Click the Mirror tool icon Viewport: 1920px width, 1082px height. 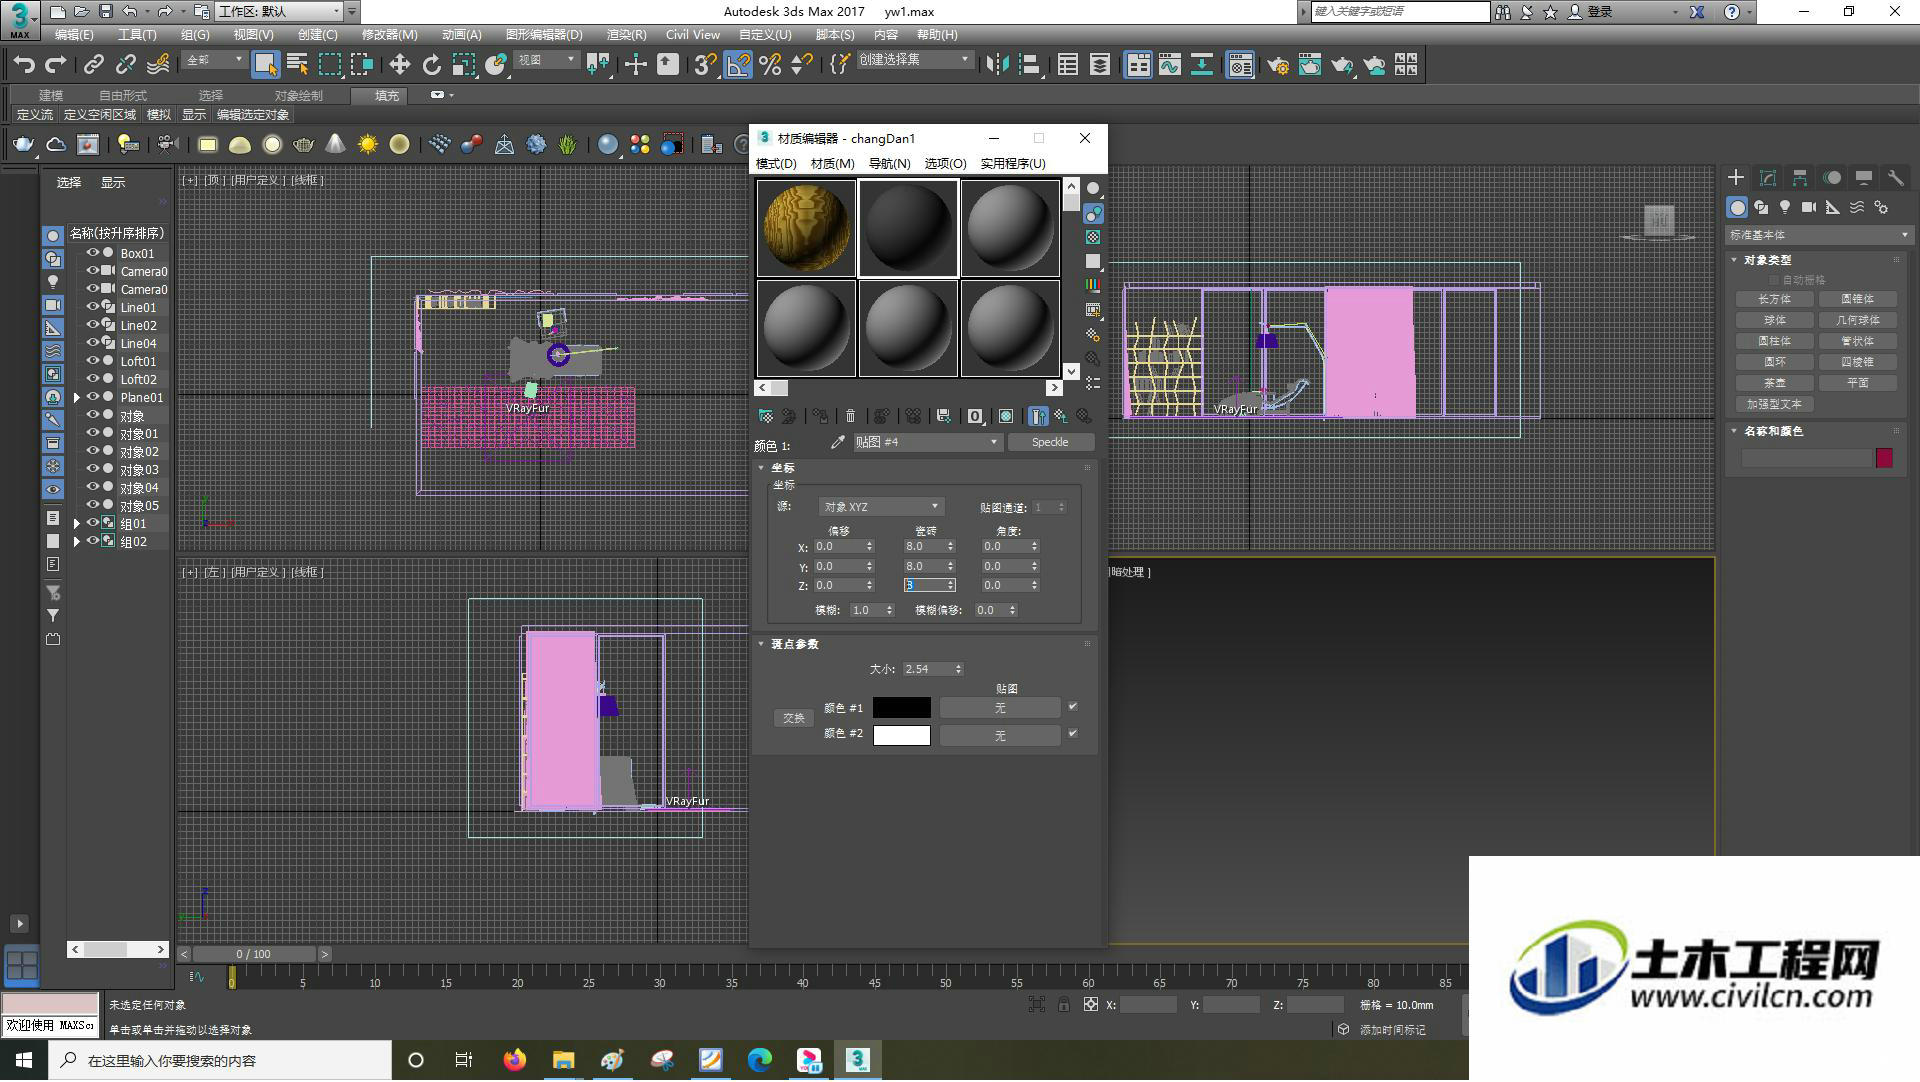997,65
